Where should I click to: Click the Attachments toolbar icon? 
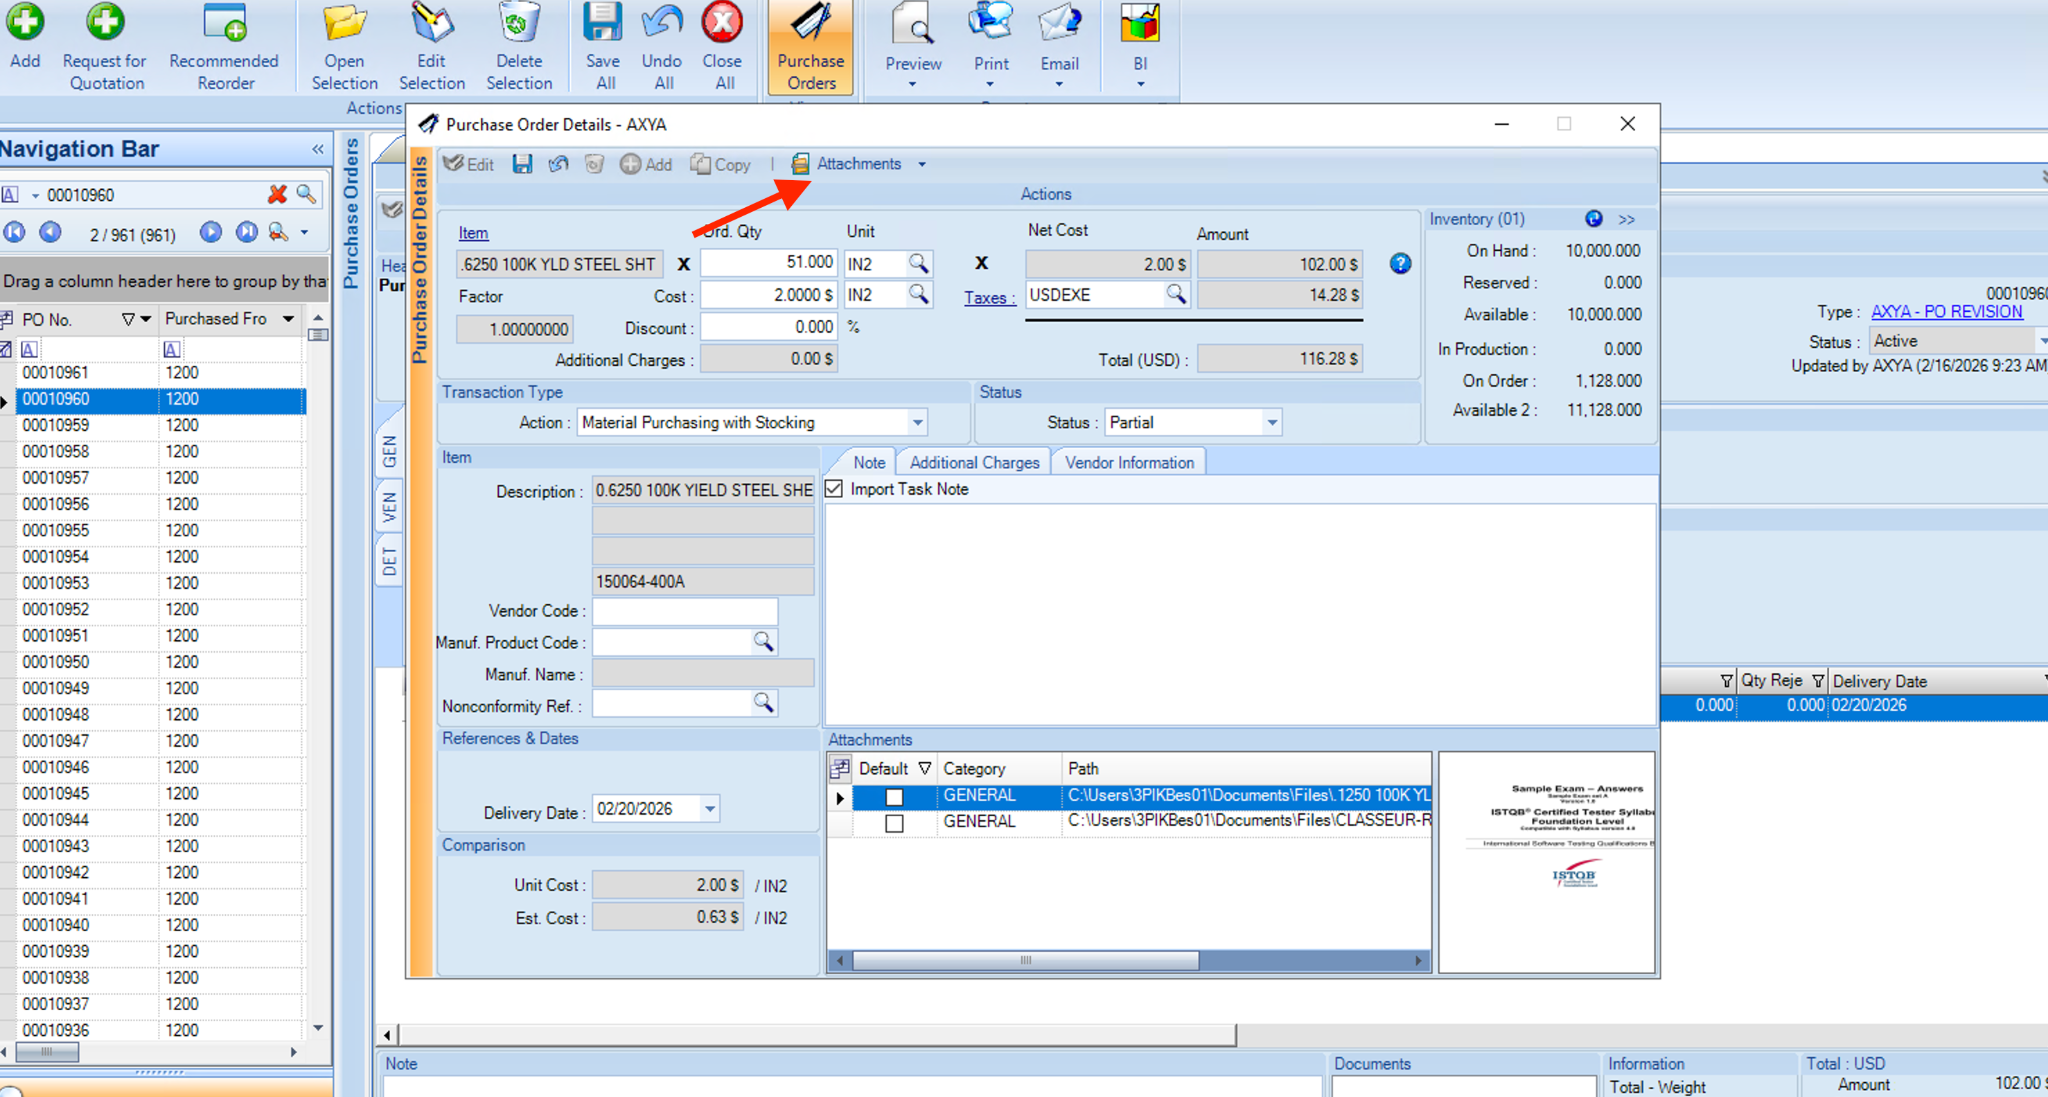pyautogui.click(x=801, y=164)
